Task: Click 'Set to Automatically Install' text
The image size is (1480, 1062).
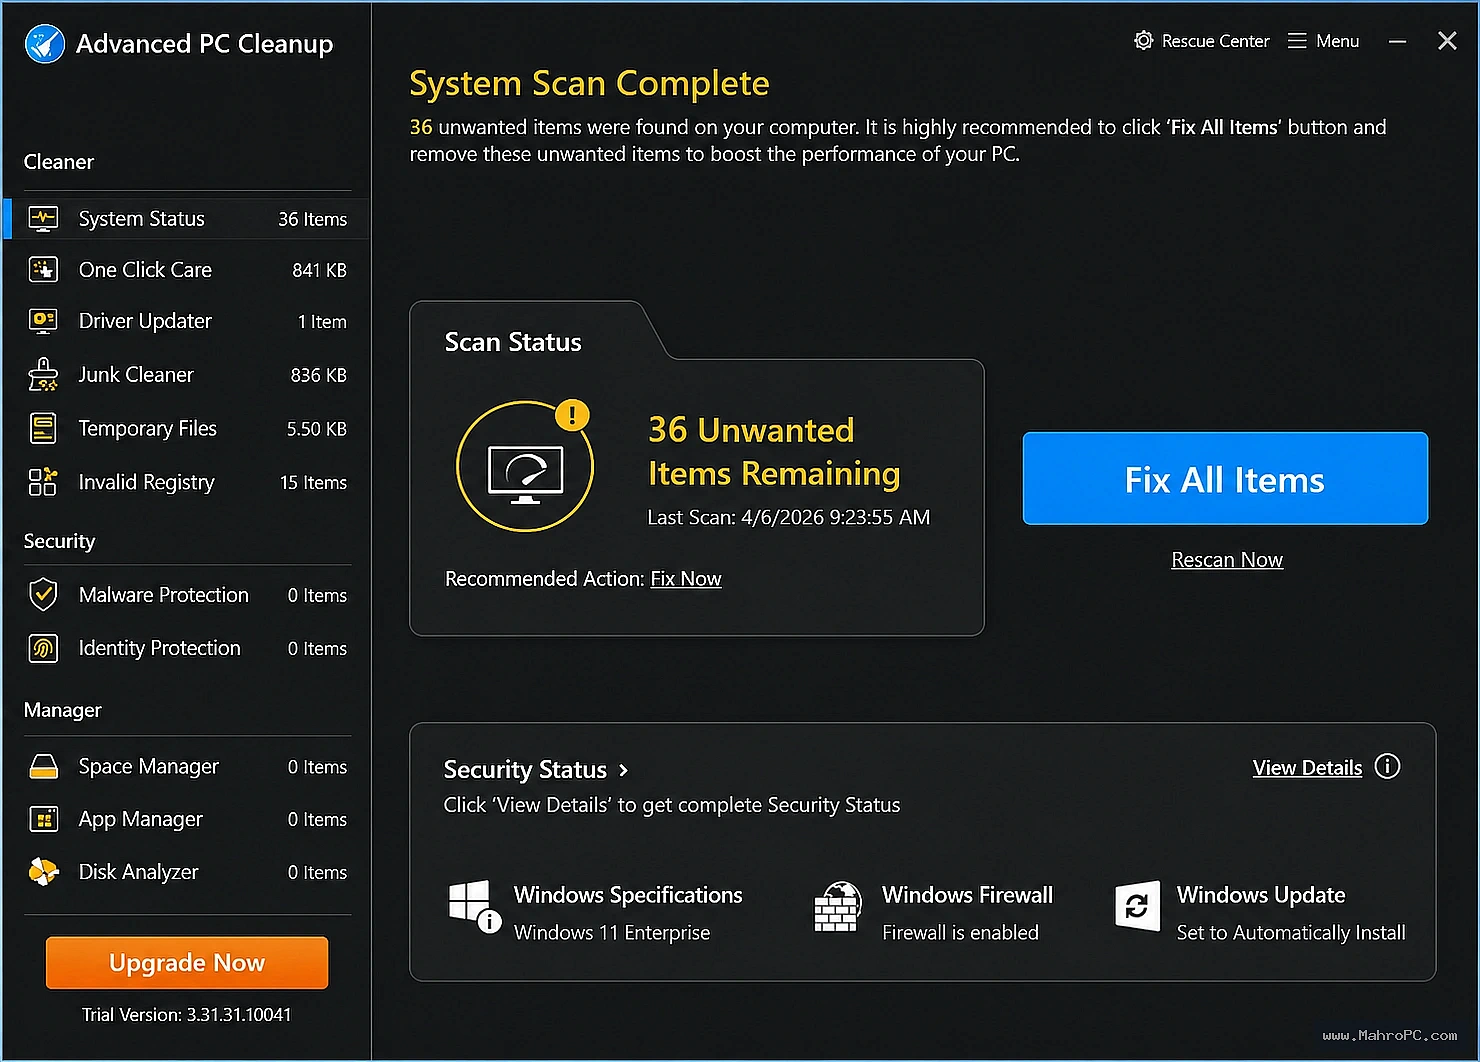Action: [1291, 933]
